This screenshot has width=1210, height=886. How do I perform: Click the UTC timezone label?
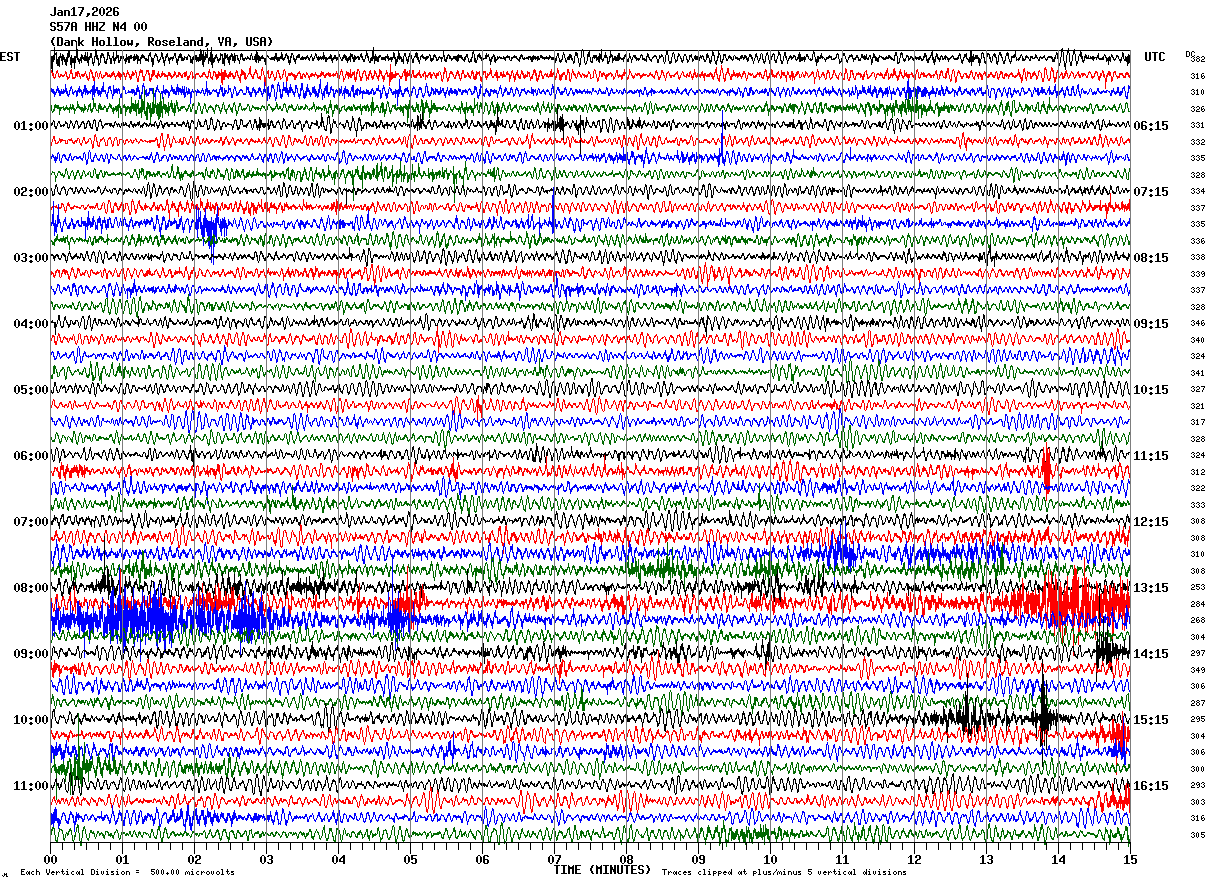[x=1155, y=57]
